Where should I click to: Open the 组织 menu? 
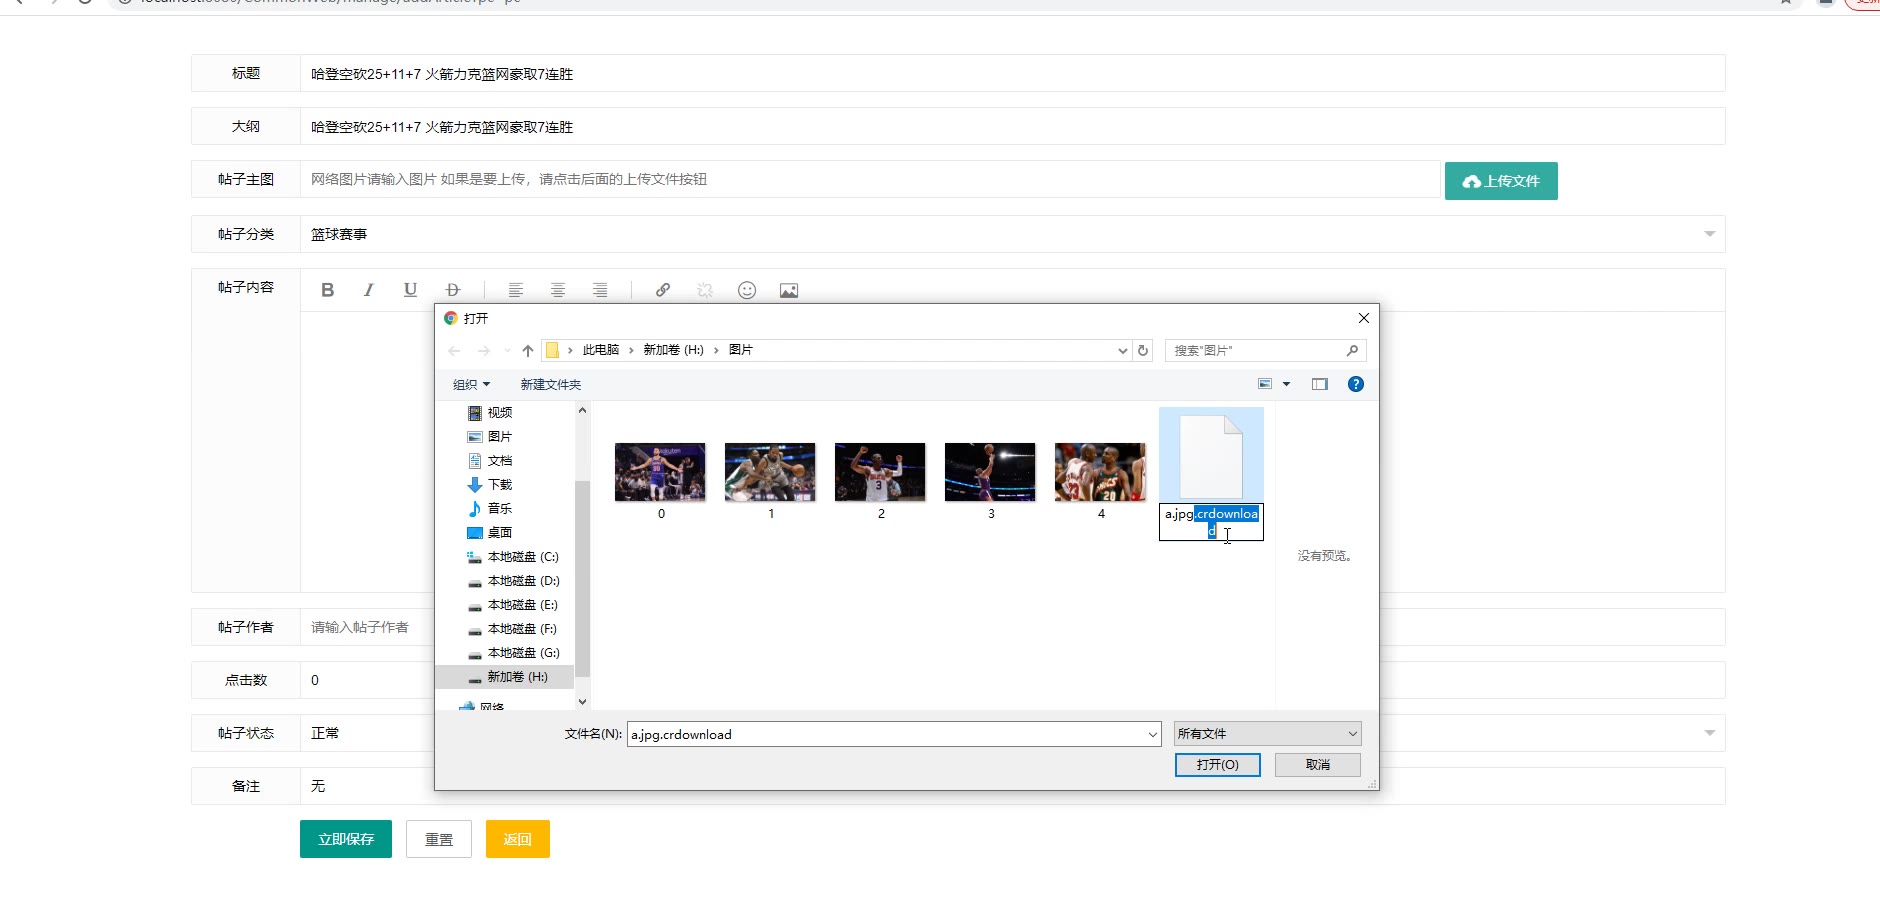(472, 385)
